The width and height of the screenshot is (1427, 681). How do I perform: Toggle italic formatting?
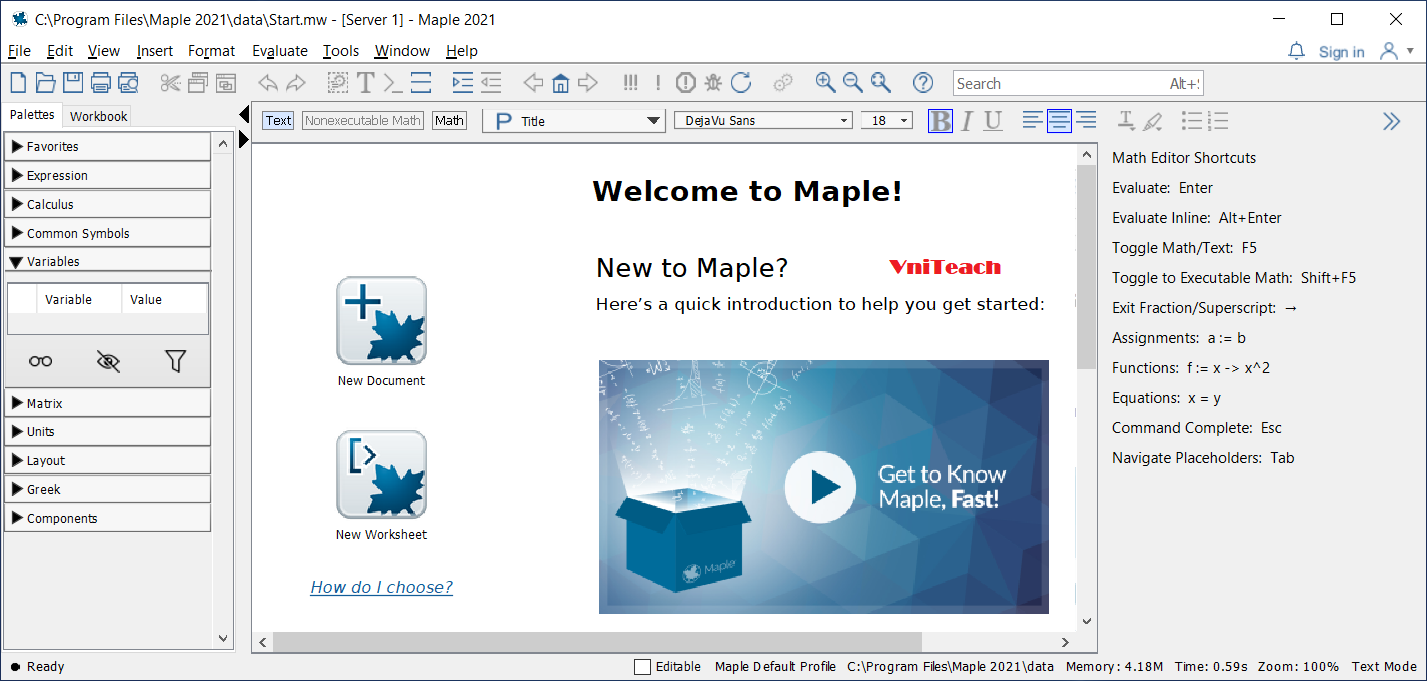click(966, 121)
